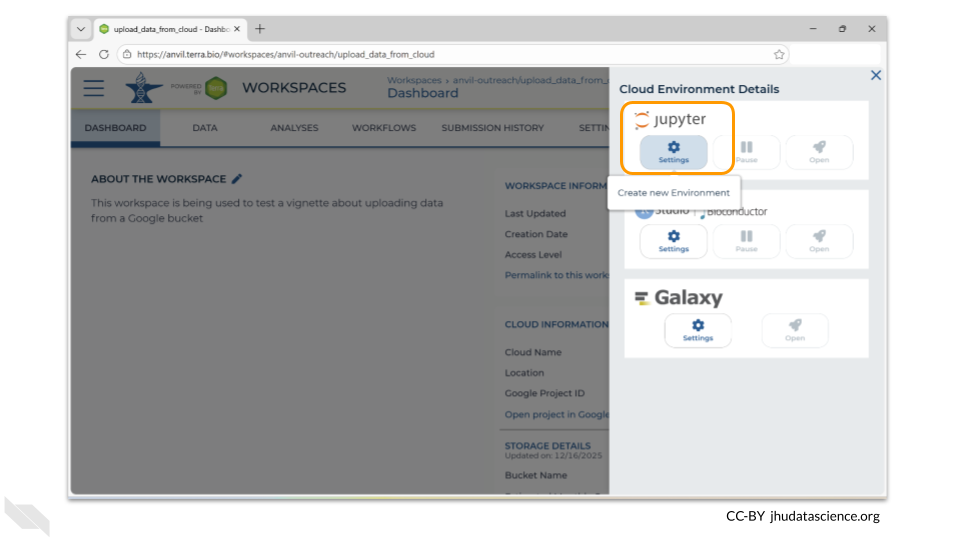The image size is (960, 540).
Task: Switch to the Workflows tab
Action: pyautogui.click(x=384, y=128)
